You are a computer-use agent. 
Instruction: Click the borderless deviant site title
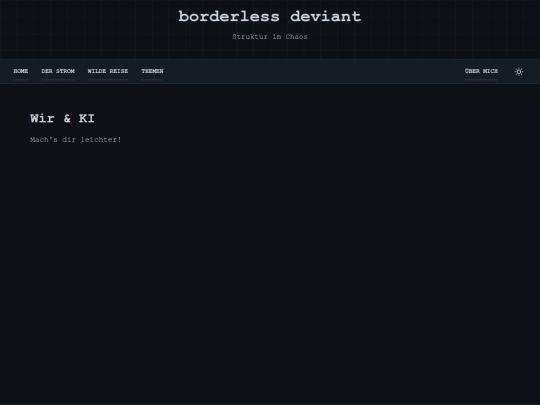(270, 16)
